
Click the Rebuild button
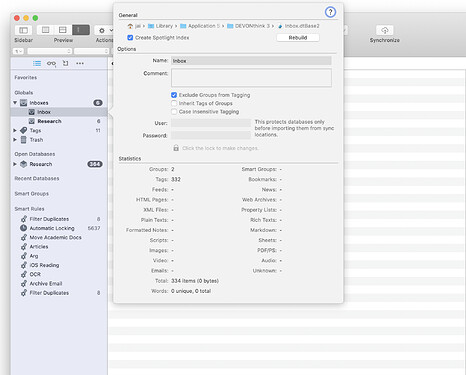pyautogui.click(x=298, y=38)
